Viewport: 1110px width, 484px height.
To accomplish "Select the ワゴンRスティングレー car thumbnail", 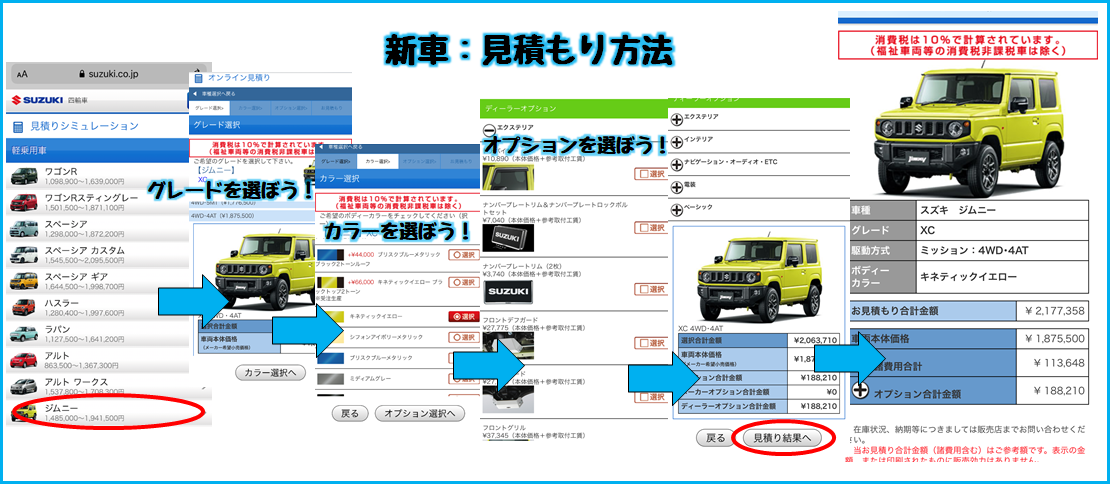I will (x=24, y=204).
